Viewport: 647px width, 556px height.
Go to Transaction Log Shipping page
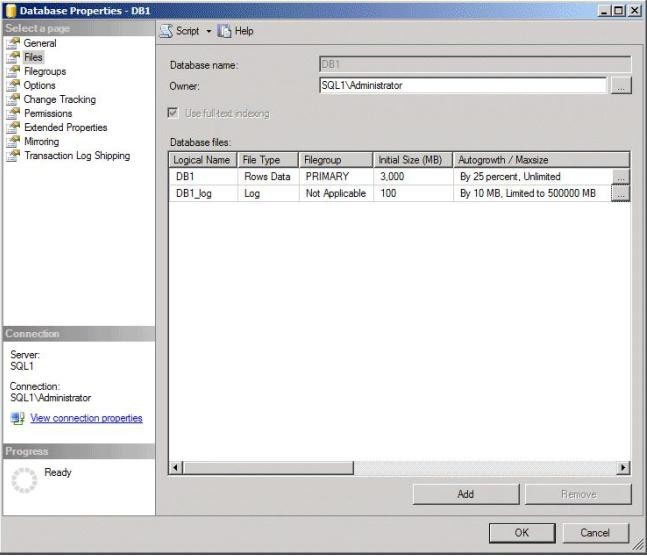77,156
